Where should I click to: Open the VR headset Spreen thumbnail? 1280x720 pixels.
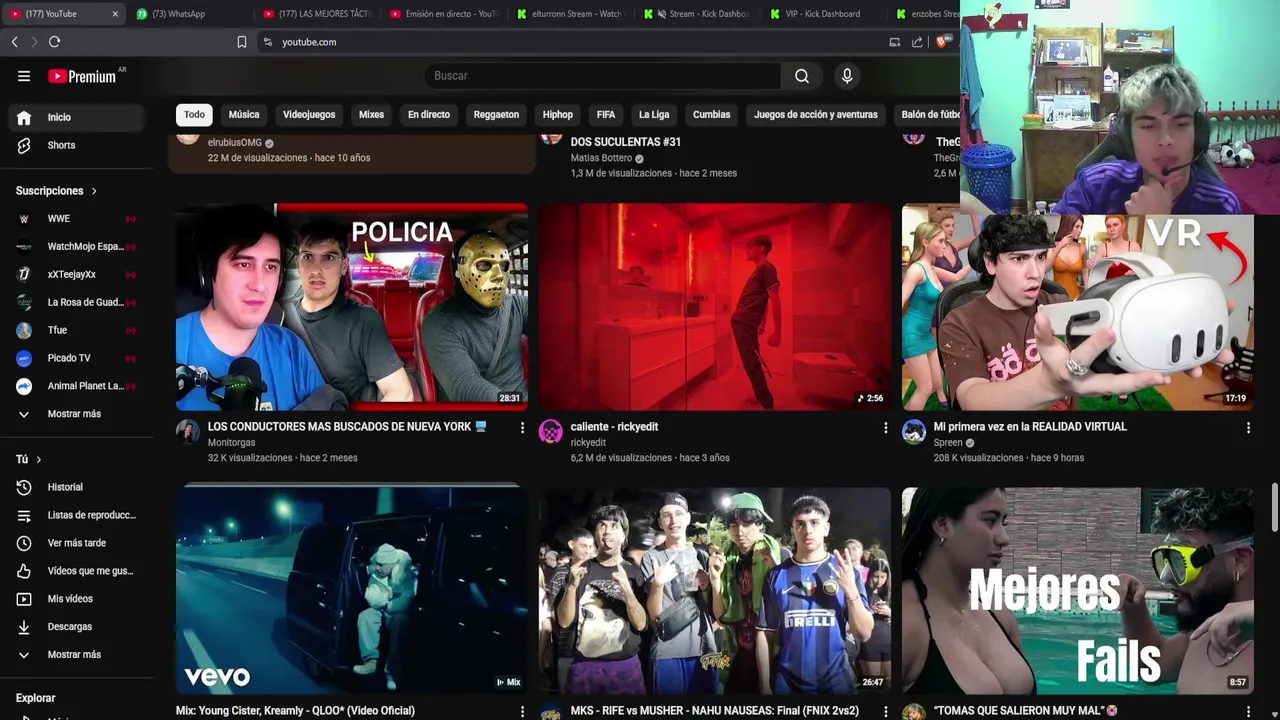coord(1078,312)
